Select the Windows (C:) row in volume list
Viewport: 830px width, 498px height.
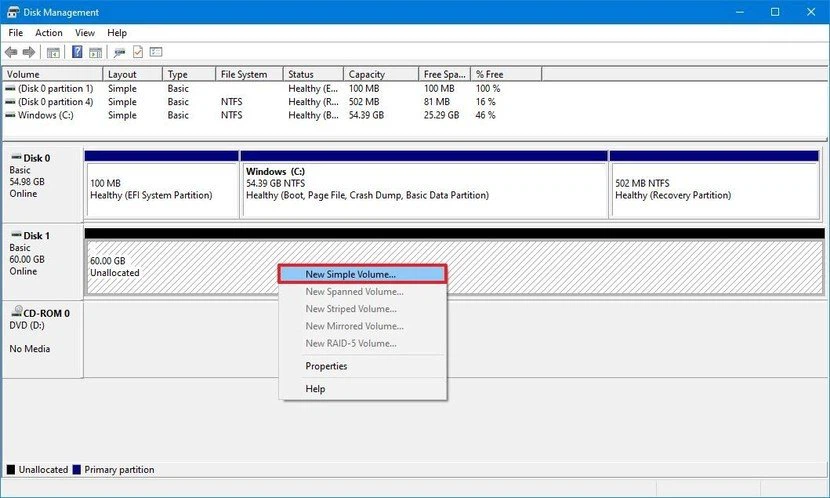(42, 115)
